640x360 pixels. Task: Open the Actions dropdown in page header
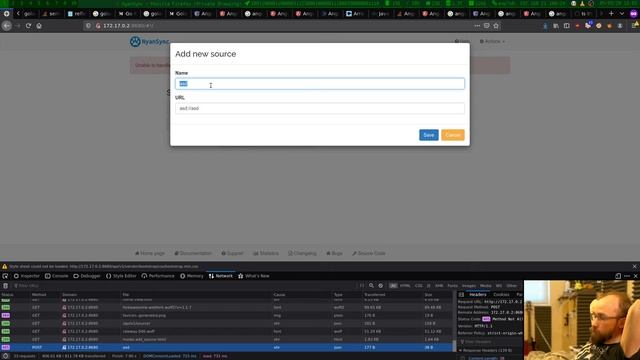(x=492, y=41)
